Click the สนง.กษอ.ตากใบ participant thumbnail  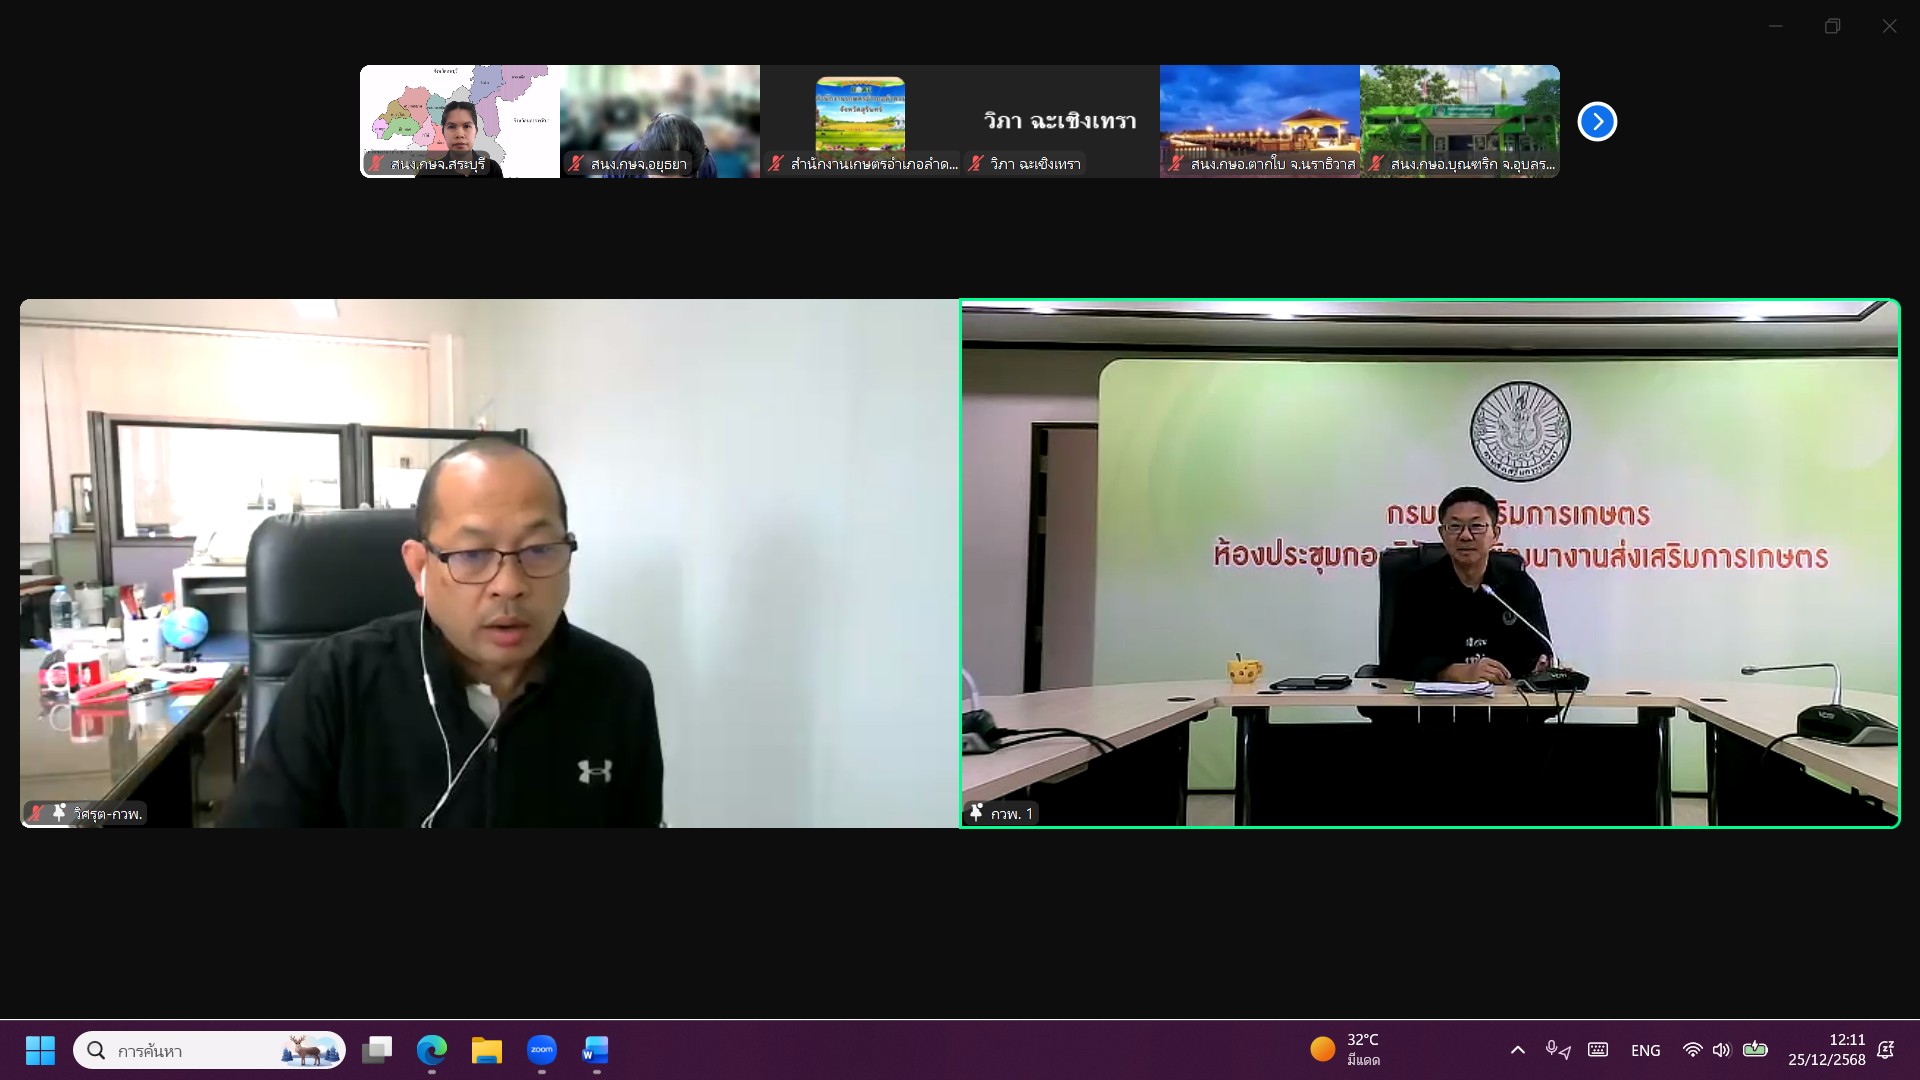(1260, 121)
